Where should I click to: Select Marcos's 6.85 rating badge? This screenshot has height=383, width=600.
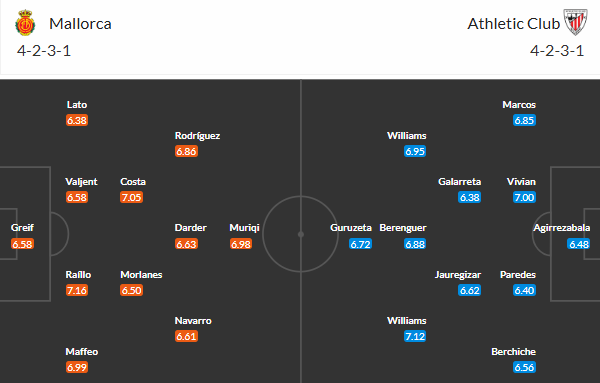pyautogui.click(x=524, y=121)
